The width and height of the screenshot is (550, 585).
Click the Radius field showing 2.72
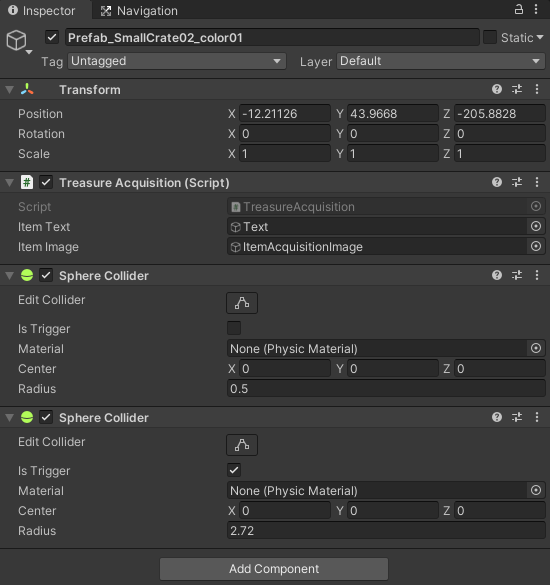[x=386, y=531]
